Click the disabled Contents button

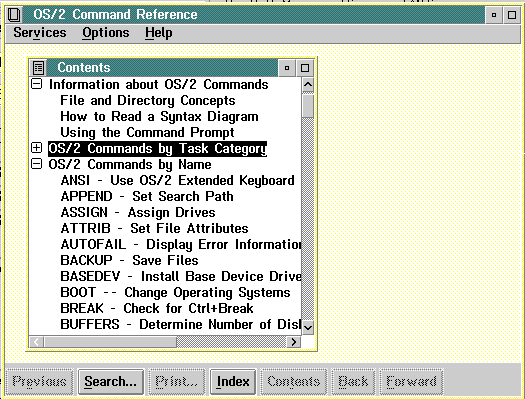293,382
